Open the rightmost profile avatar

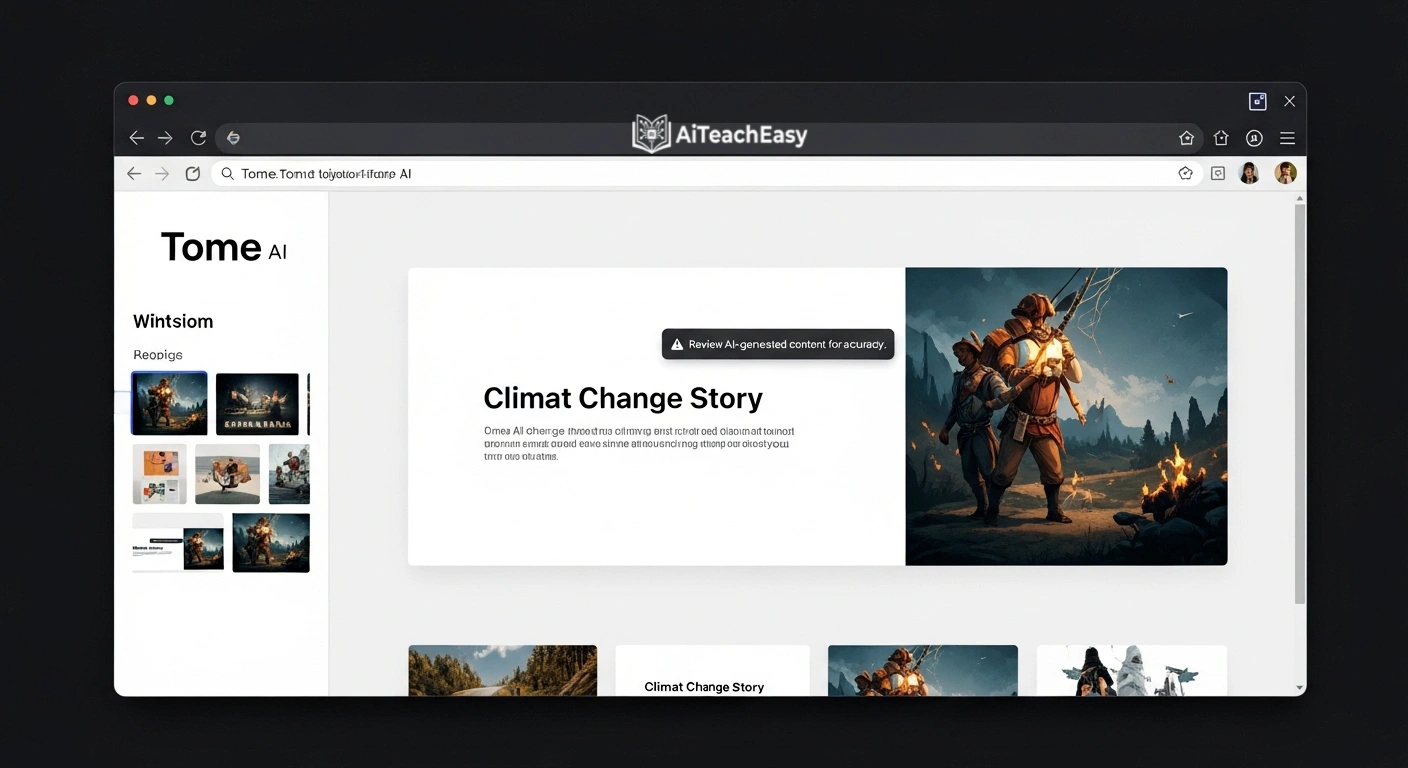(x=1285, y=174)
